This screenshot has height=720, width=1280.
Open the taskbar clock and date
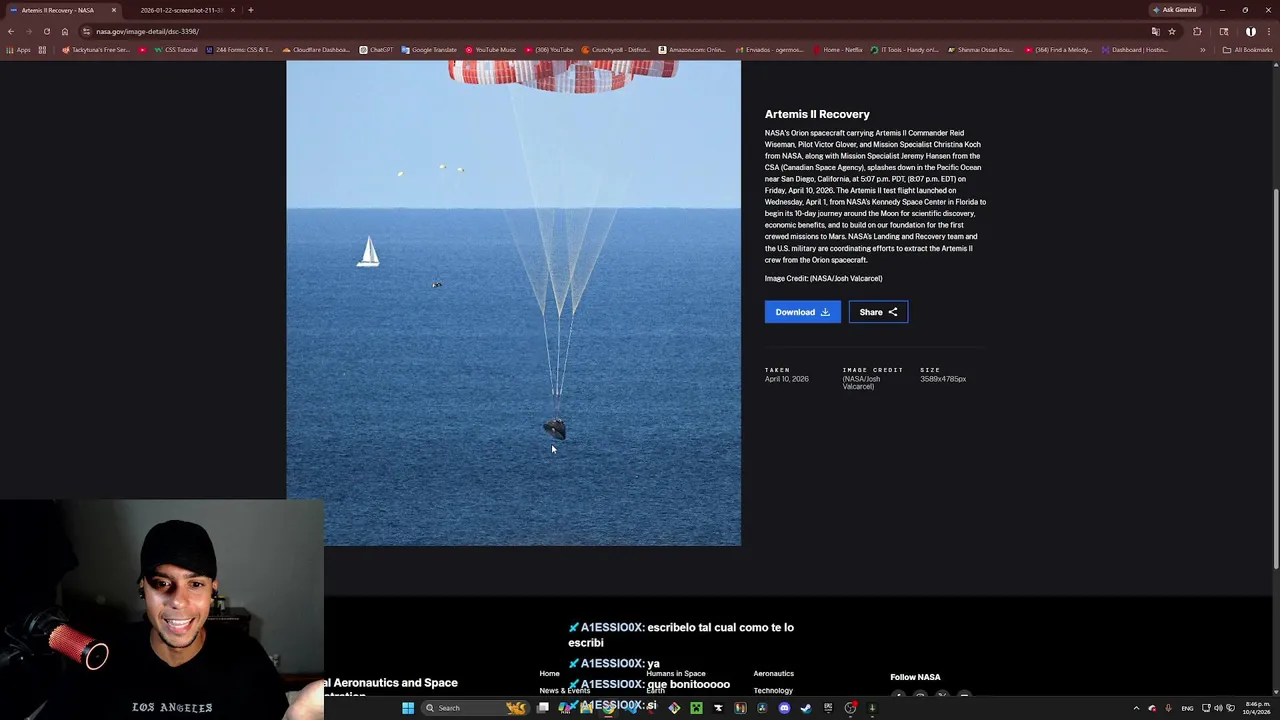1257,708
